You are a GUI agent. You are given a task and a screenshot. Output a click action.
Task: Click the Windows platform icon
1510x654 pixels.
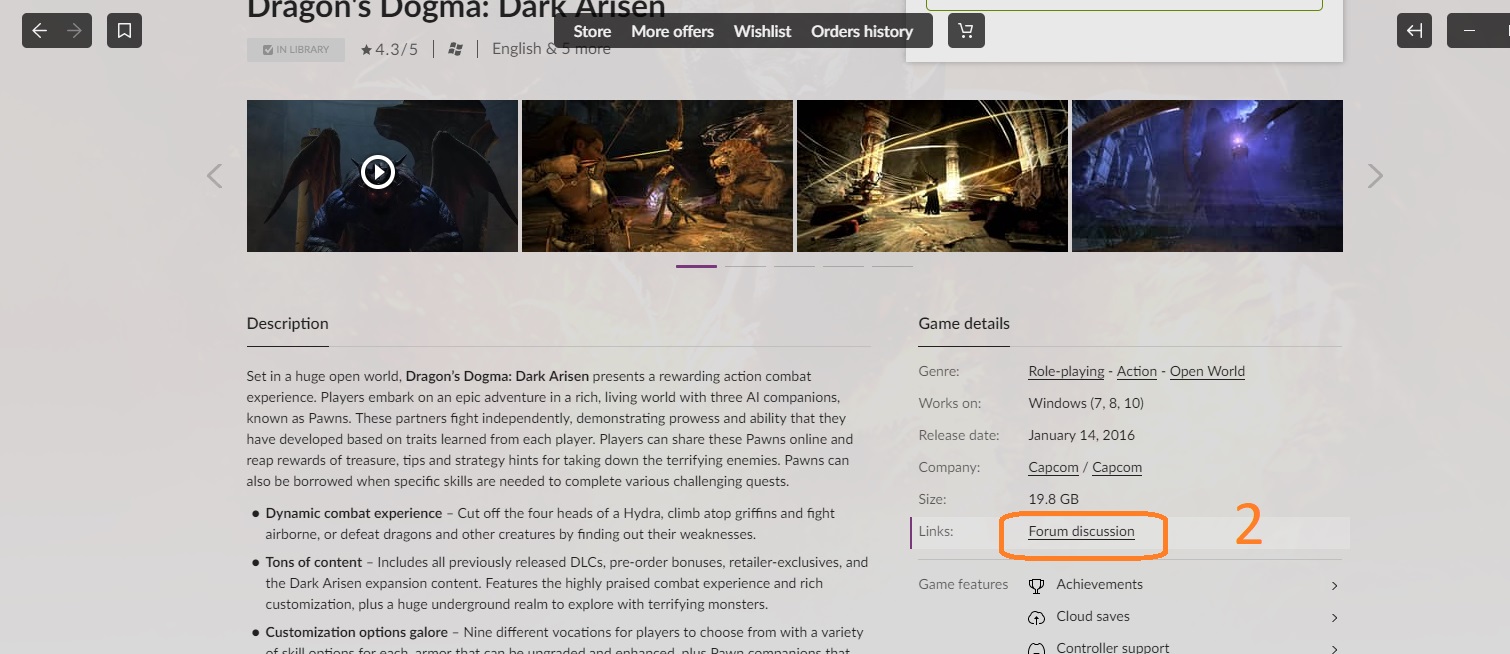(x=456, y=49)
